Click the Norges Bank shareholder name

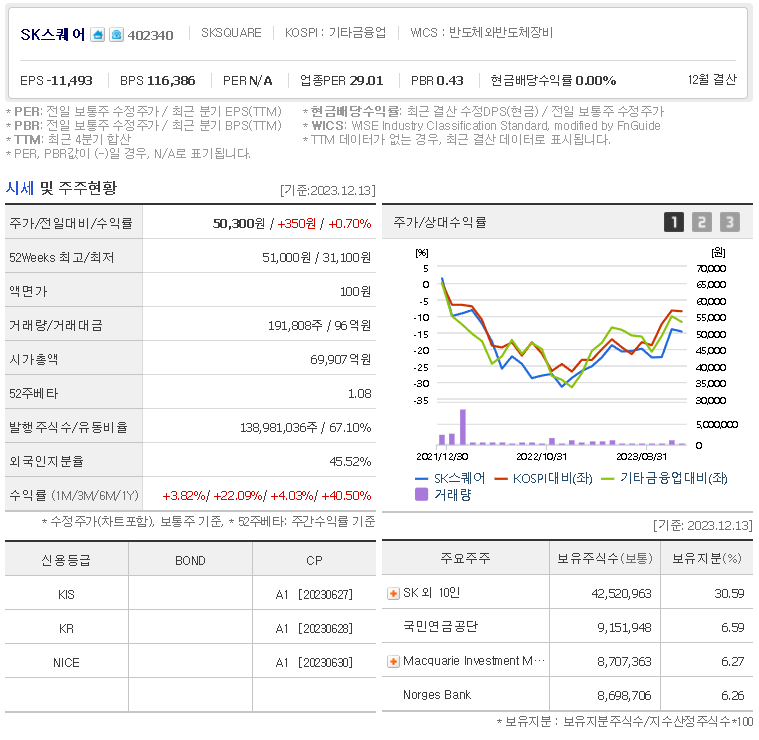tap(437, 695)
